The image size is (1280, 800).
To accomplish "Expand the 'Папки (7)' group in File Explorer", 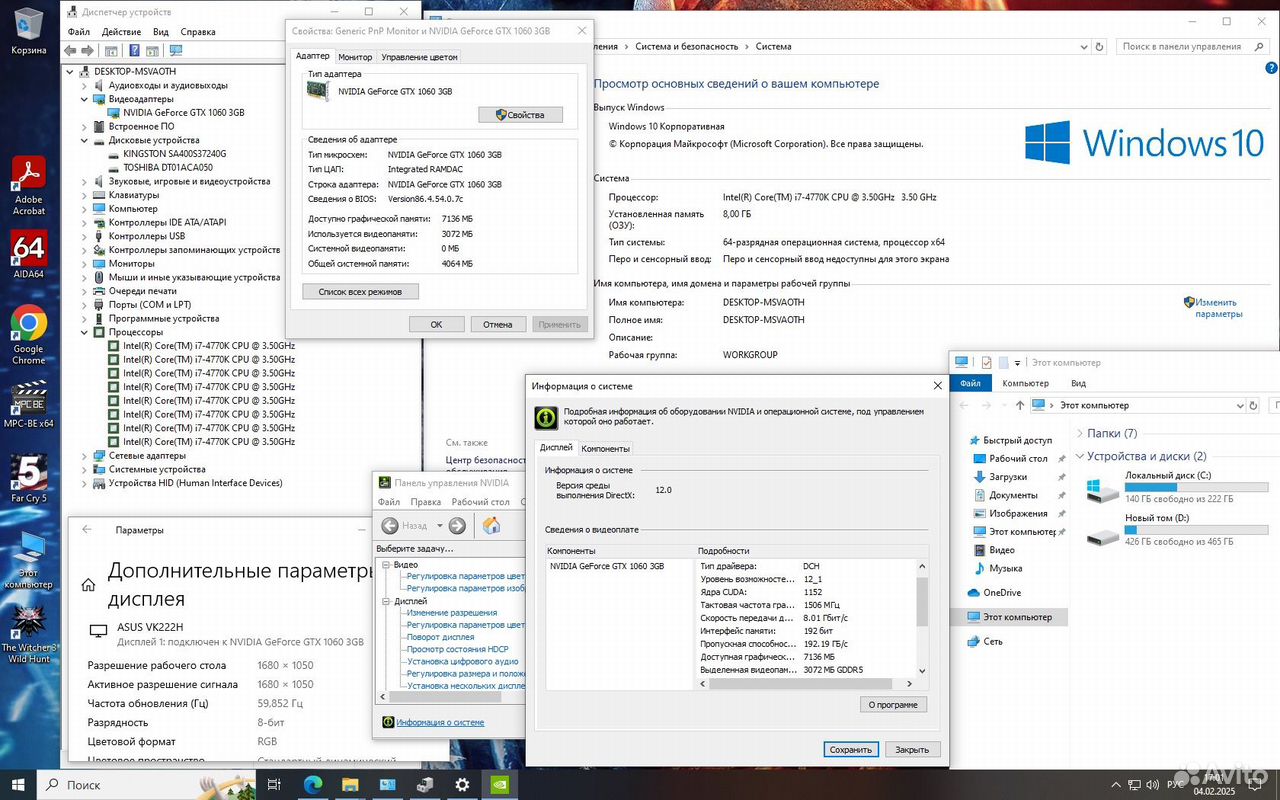I will pyautogui.click(x=1080, y=433).
